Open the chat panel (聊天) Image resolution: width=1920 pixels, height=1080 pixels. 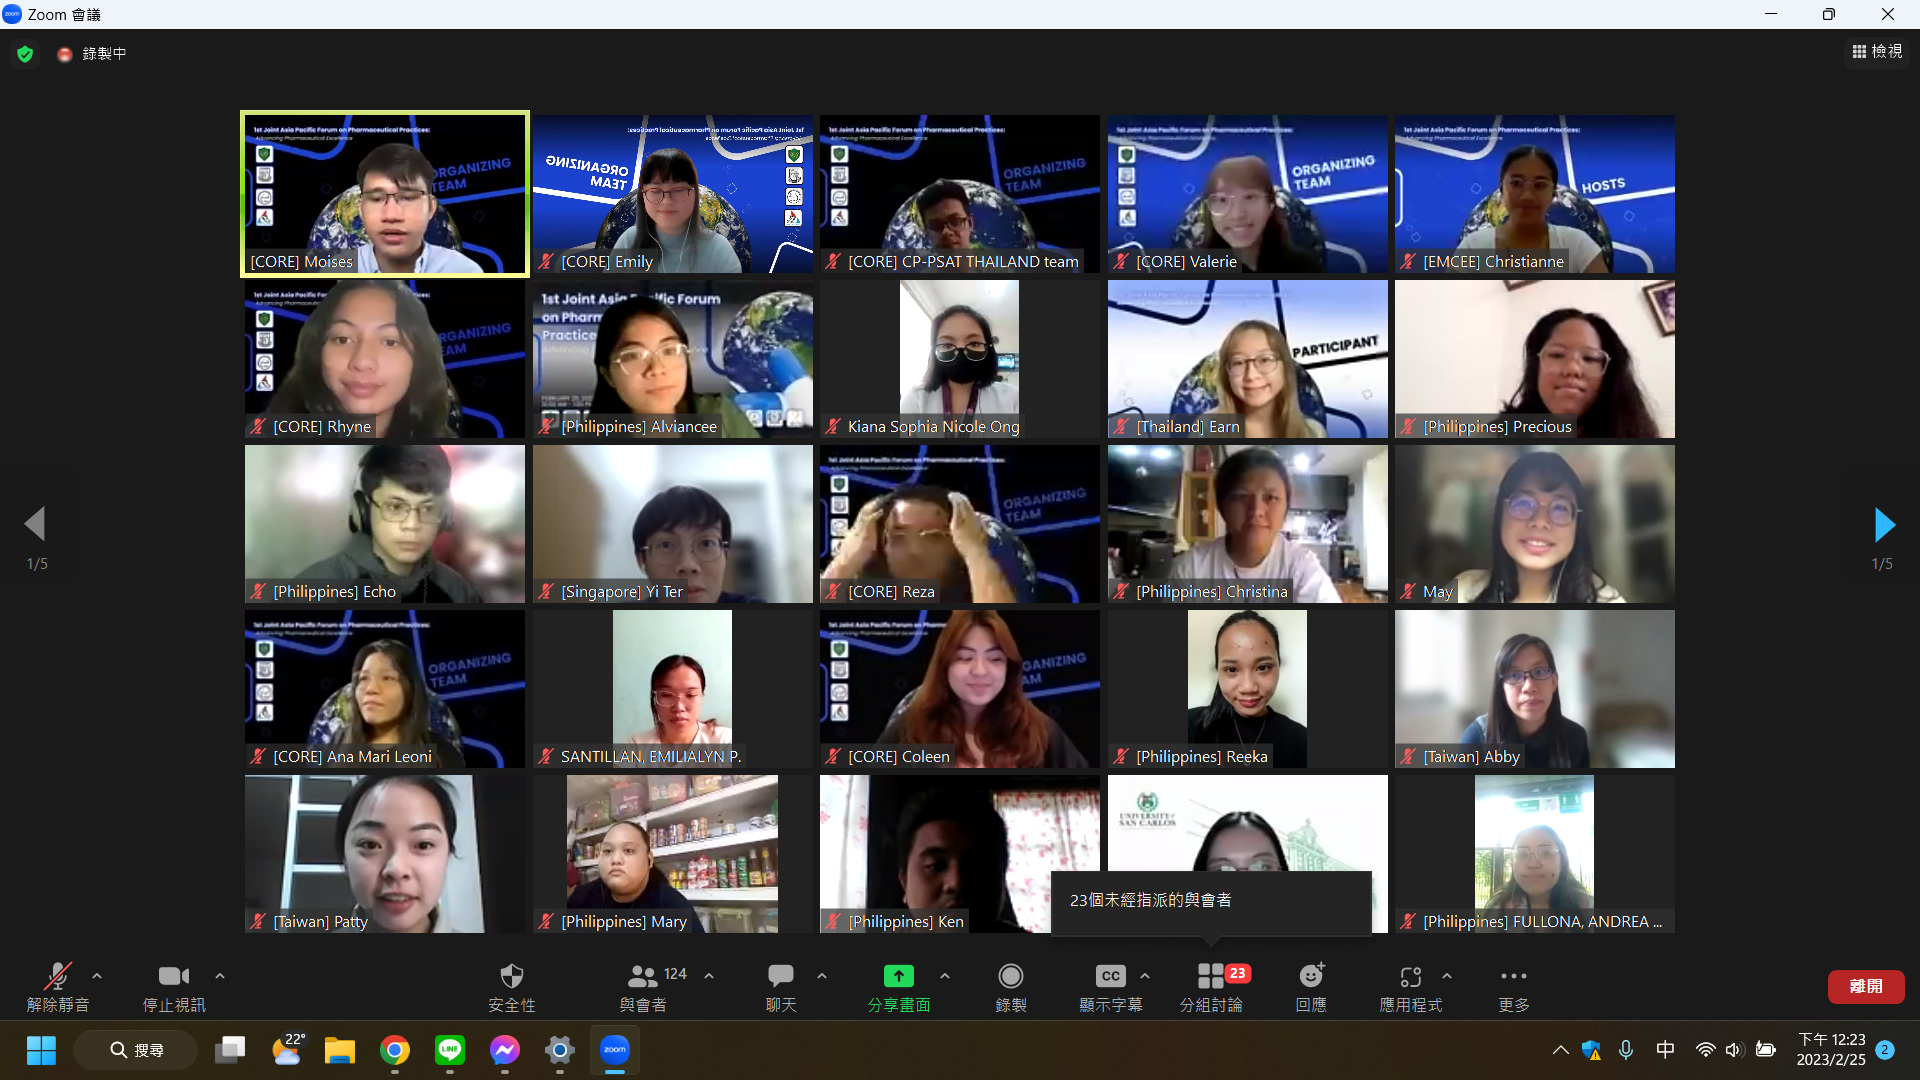780,977
